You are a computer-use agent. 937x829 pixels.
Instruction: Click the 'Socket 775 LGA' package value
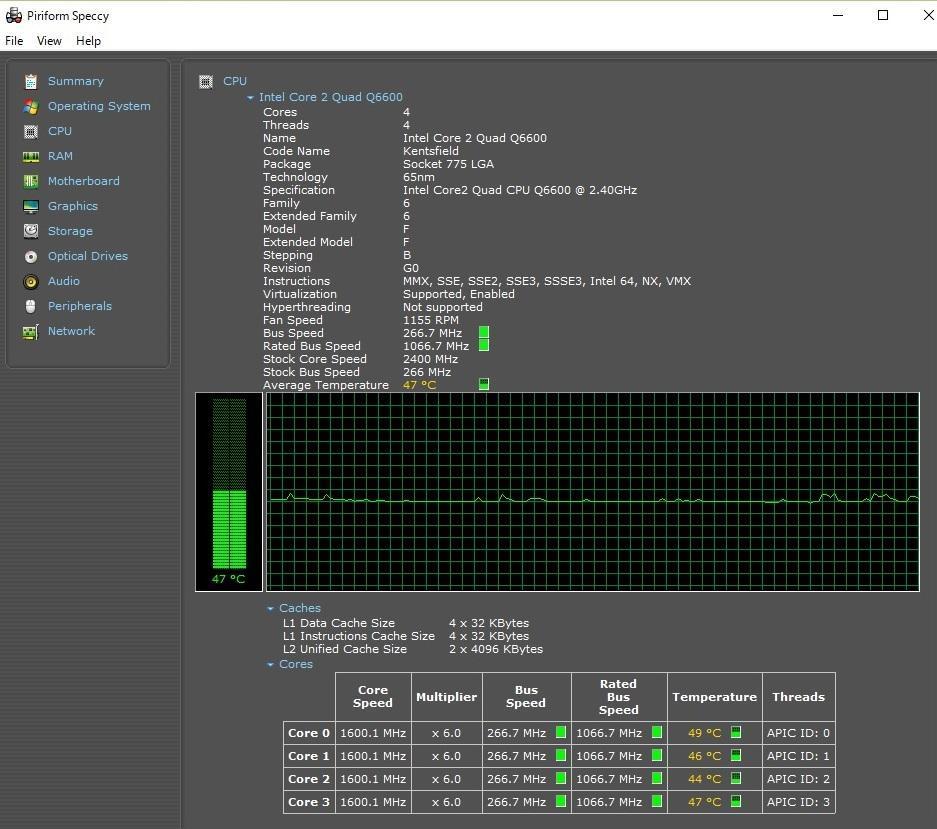448,164
